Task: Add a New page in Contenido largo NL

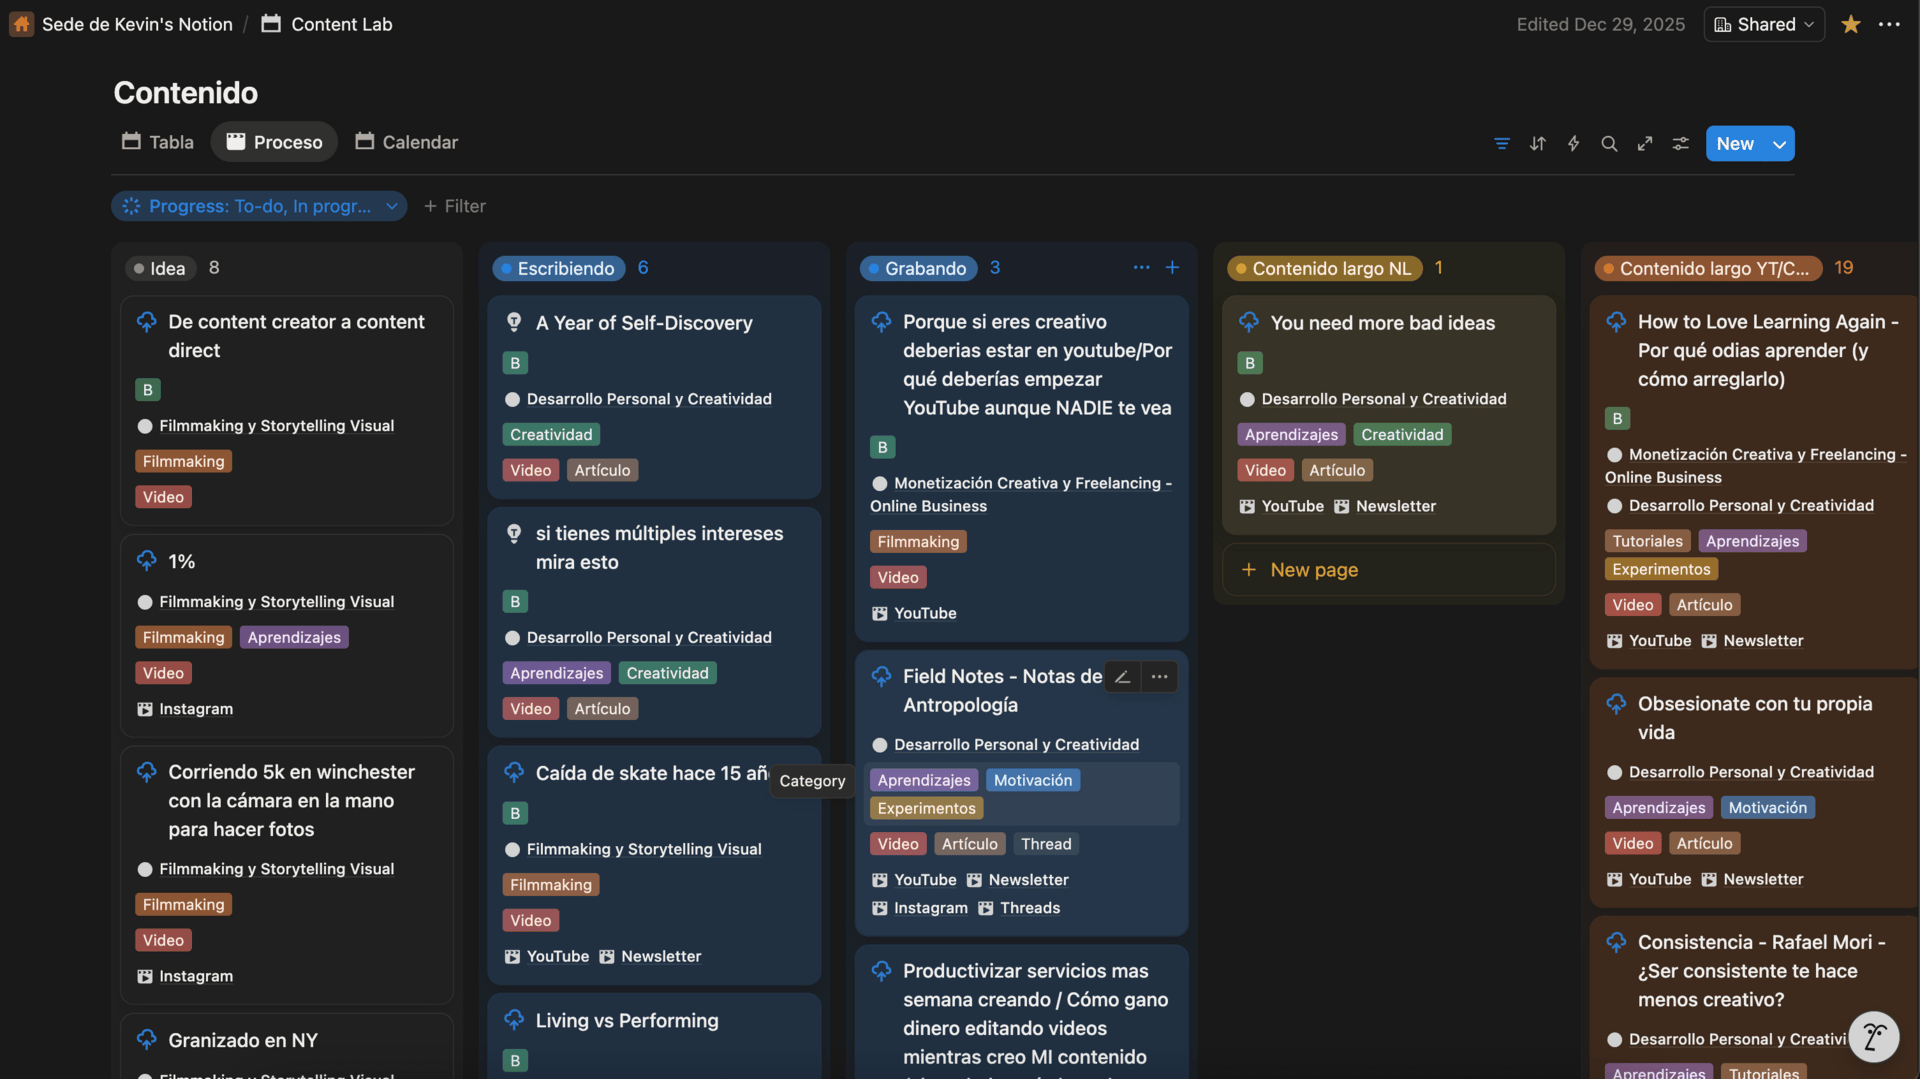Action: coord(1389,570)
